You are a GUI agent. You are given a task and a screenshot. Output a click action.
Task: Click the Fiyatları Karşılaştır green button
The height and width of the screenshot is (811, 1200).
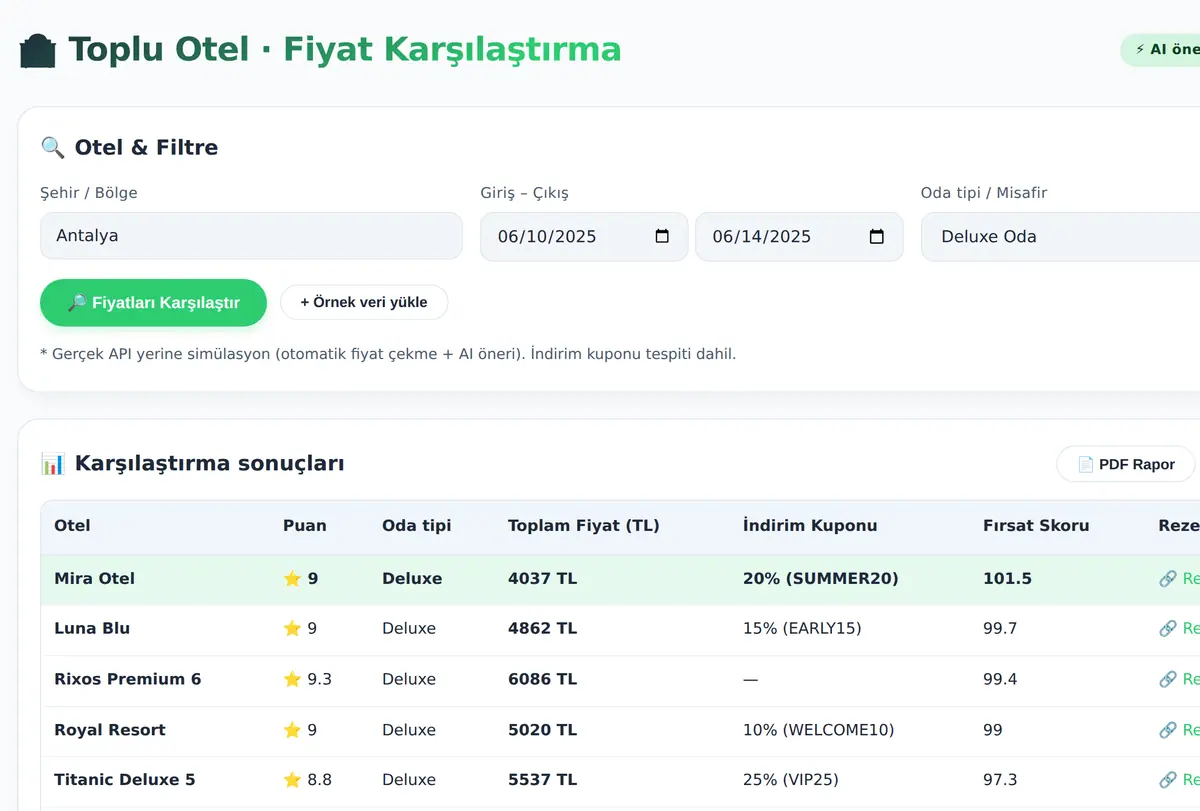click(153, 303)
